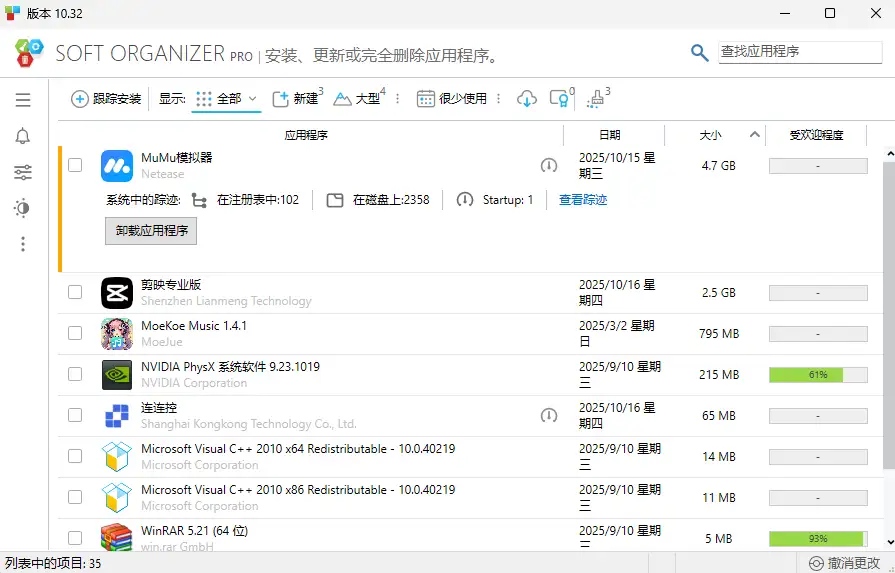This screenshot has width=895, height=573.
Task: Click WinRAR app icon
Action: [117, 538]
